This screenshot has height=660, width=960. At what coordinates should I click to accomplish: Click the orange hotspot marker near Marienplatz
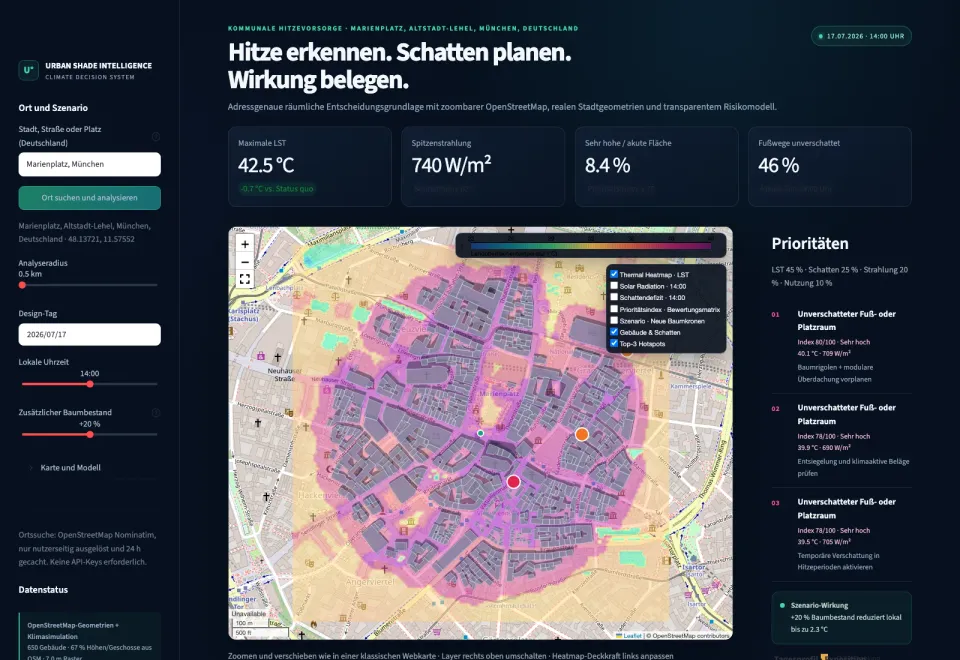coord(582,434)
